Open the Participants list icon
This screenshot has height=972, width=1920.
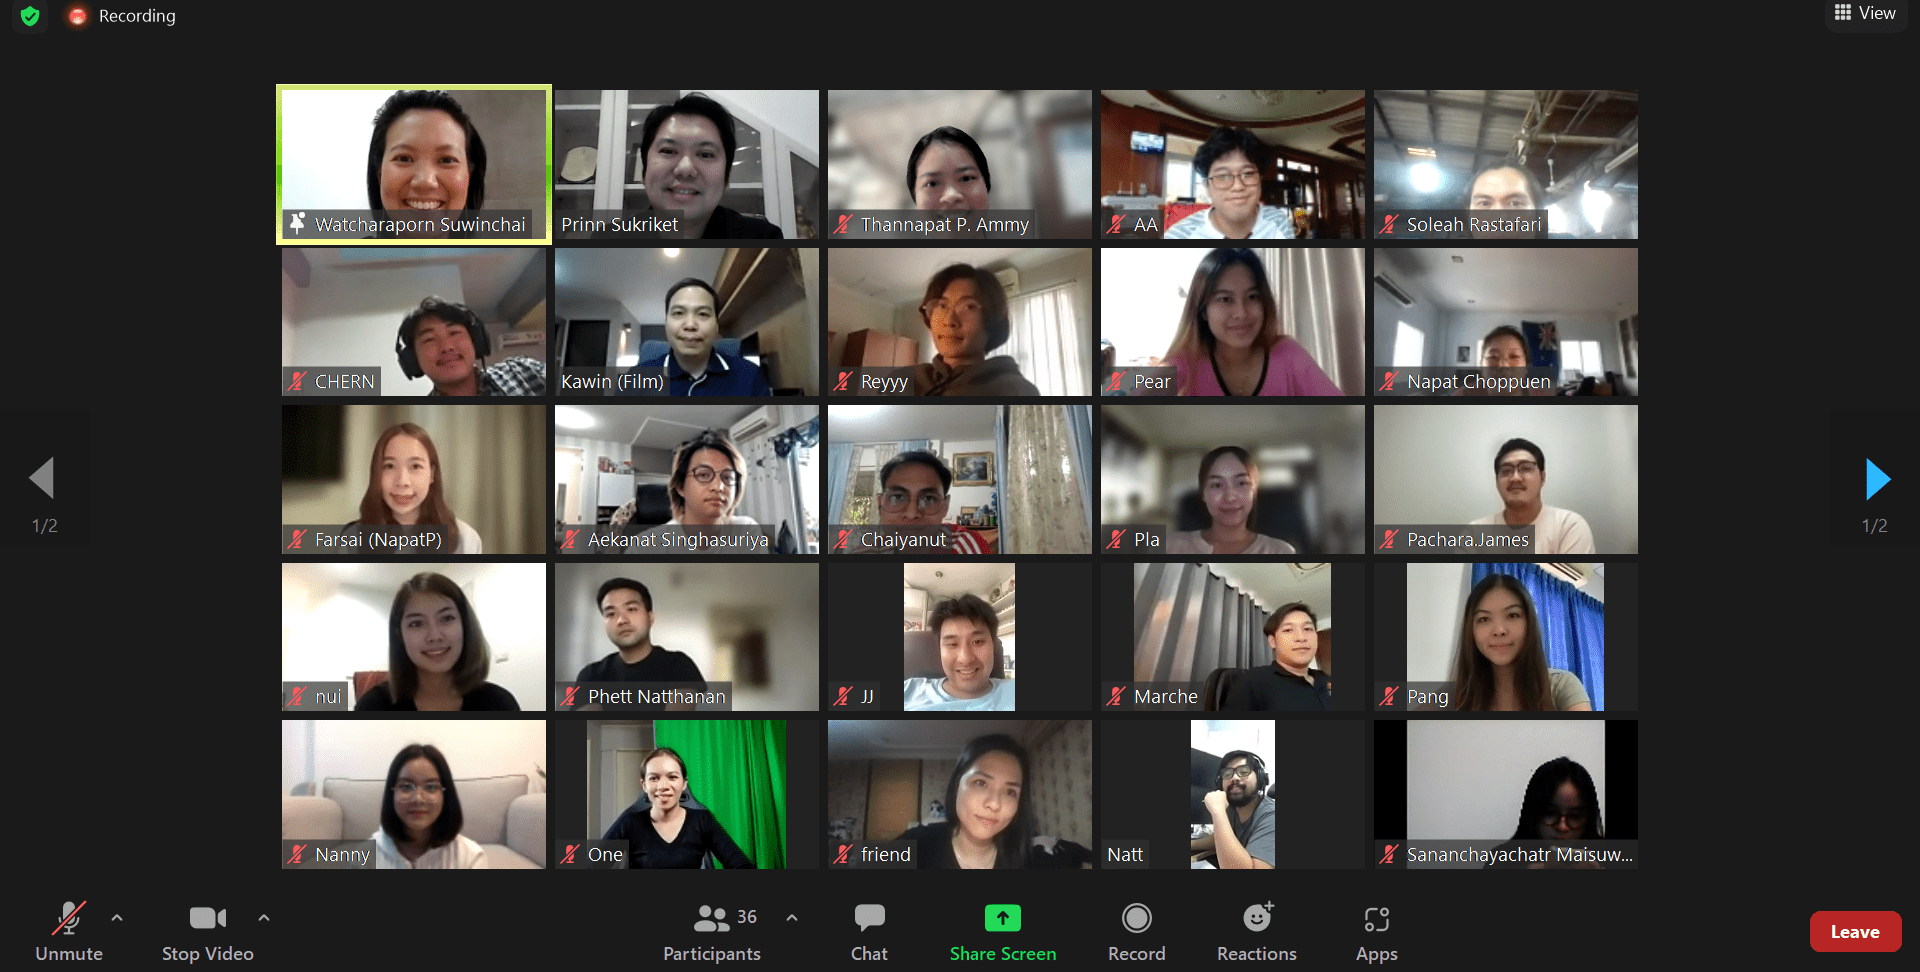[711, 918]
